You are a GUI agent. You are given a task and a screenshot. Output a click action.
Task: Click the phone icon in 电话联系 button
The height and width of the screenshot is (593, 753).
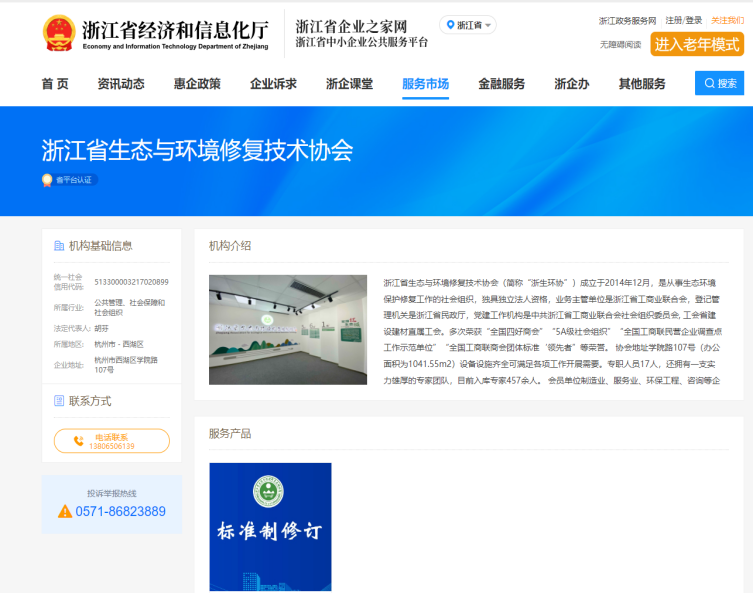[x=78, y=441]
